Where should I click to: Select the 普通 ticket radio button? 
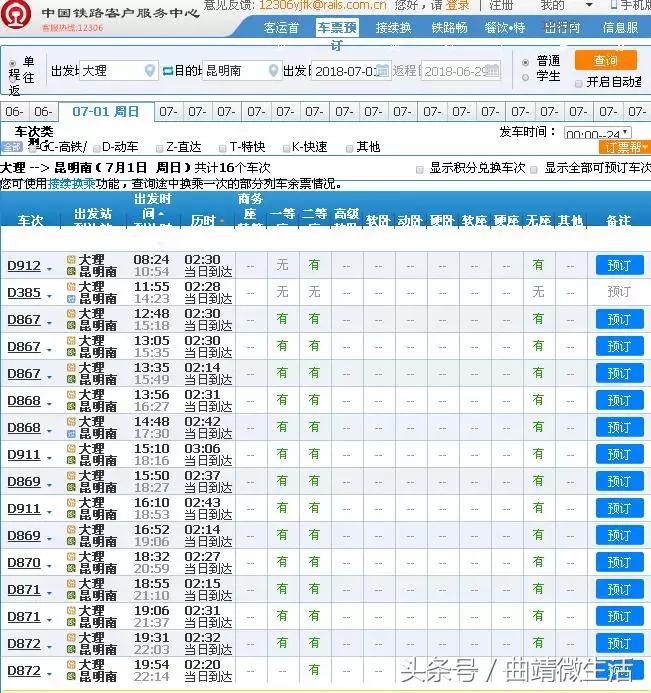pyautogui.click(x=525, y=62)
